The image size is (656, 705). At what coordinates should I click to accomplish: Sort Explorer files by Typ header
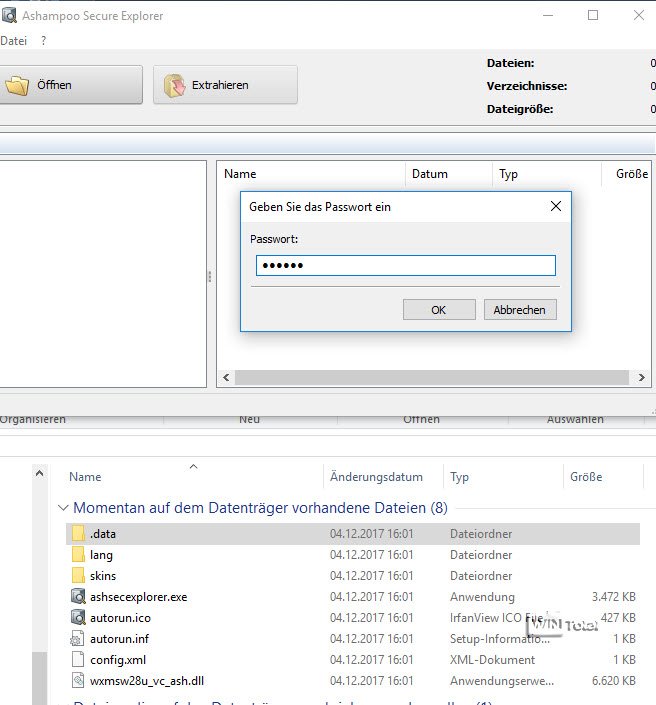click(460, 477)
